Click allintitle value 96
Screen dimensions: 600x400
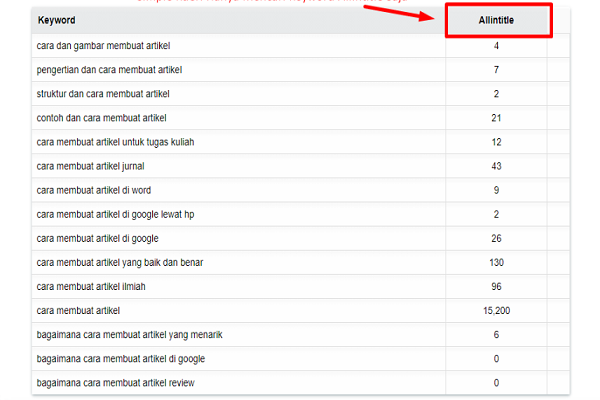[496, 287]
